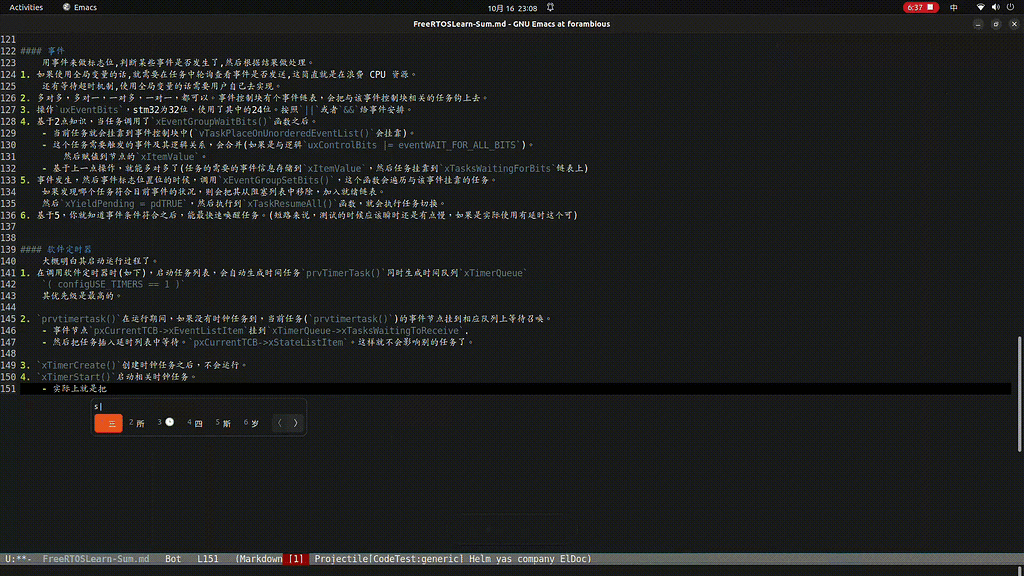Click the input method keyboard icon in tray
Image resolution: width=1024 pixels, height=576 pixels.
953,8
